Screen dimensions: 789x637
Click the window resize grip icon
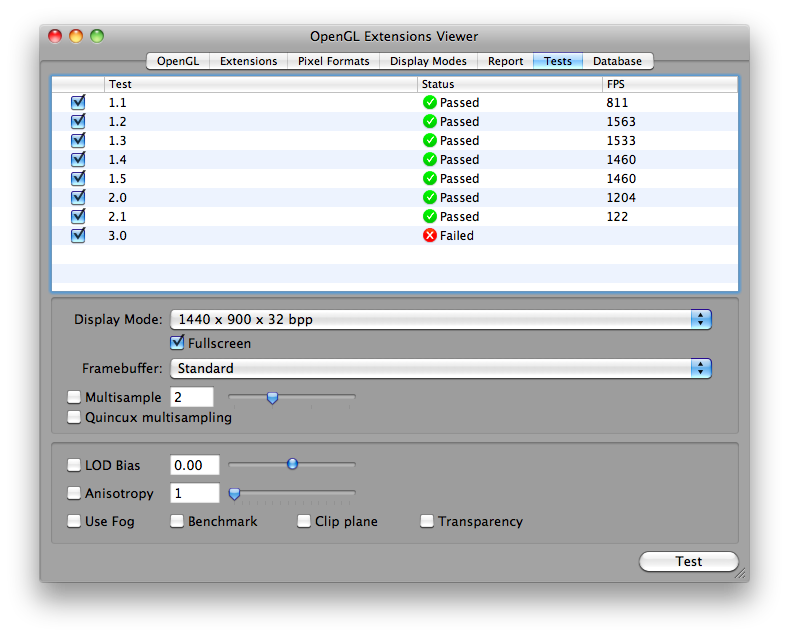740,573
